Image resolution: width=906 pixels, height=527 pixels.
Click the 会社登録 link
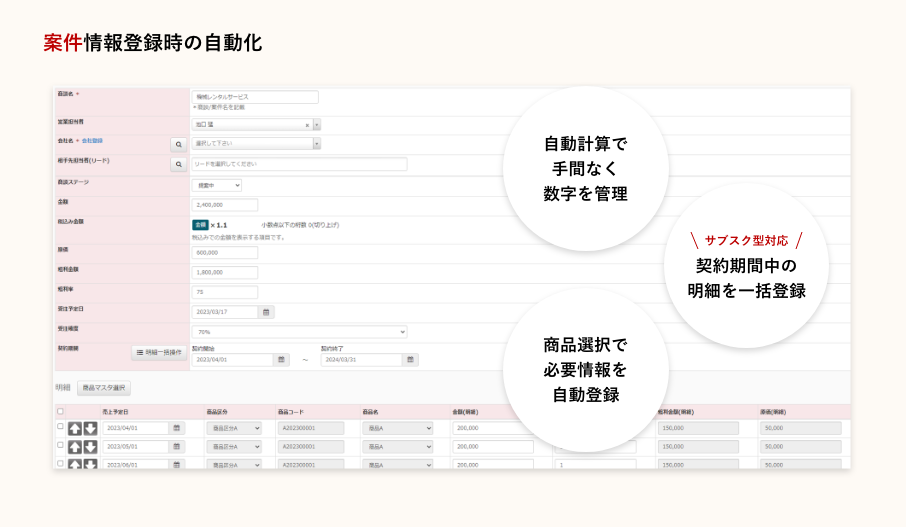coord(92,141)
